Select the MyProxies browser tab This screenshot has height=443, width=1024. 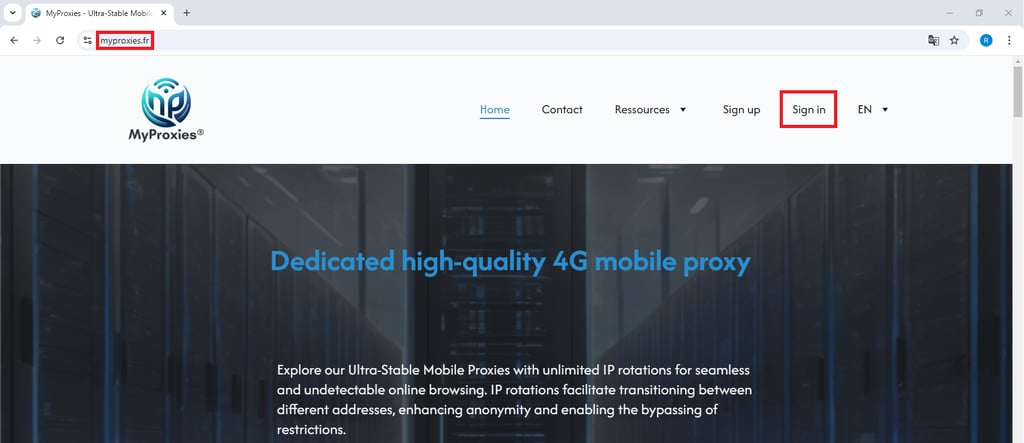[100, 13]
